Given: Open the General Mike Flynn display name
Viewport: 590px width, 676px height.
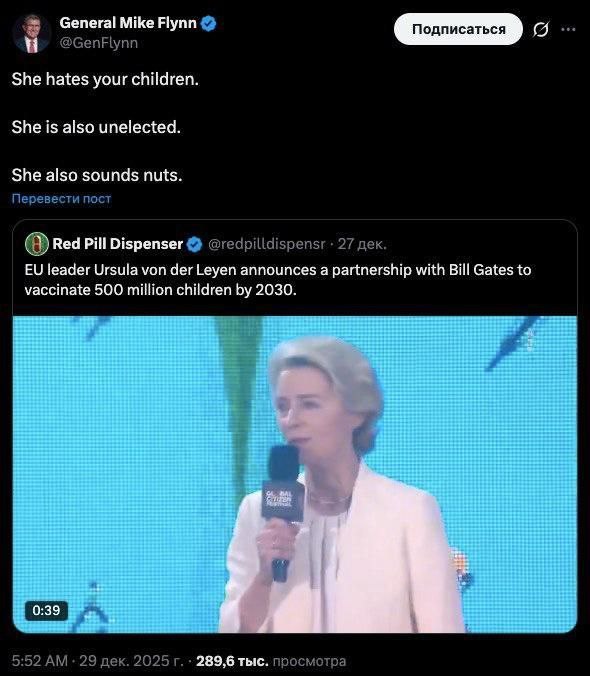Looking at the screenshot, I should pyautogui.click(x=128, y=23).
